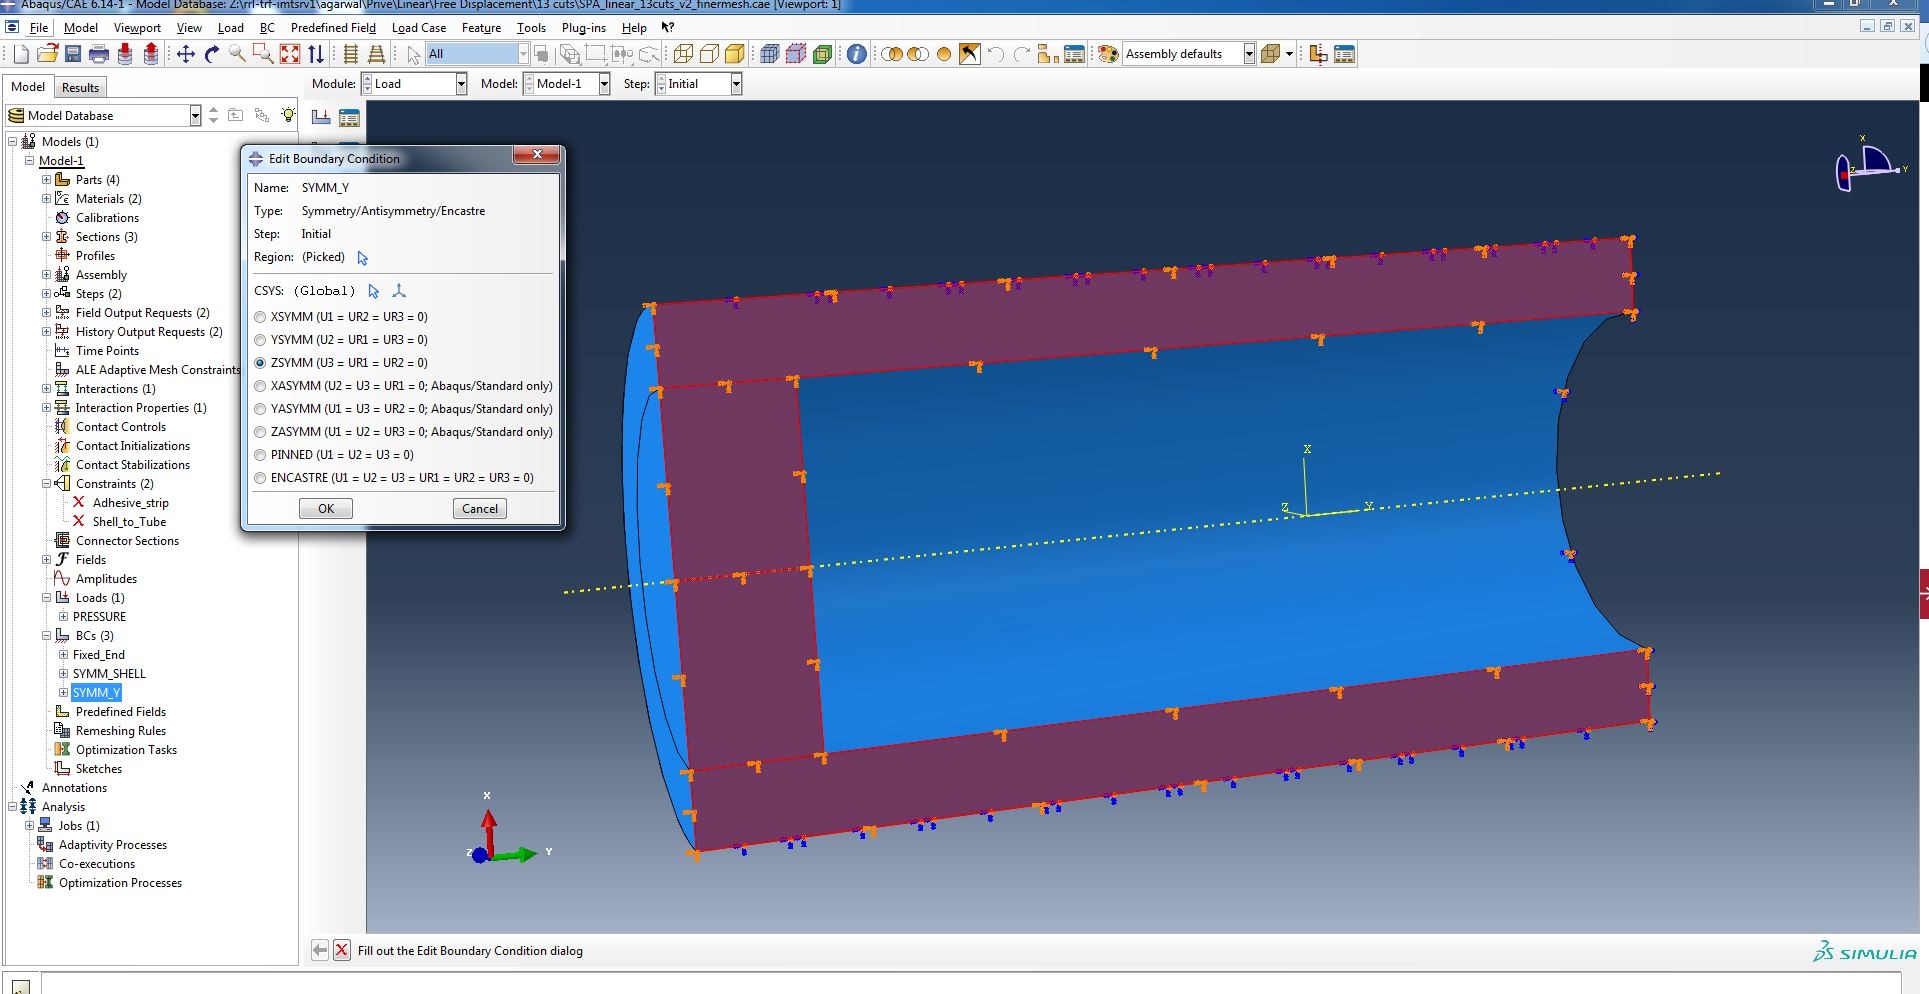Select YASYMM antisymmetry option

coord(260,409)
